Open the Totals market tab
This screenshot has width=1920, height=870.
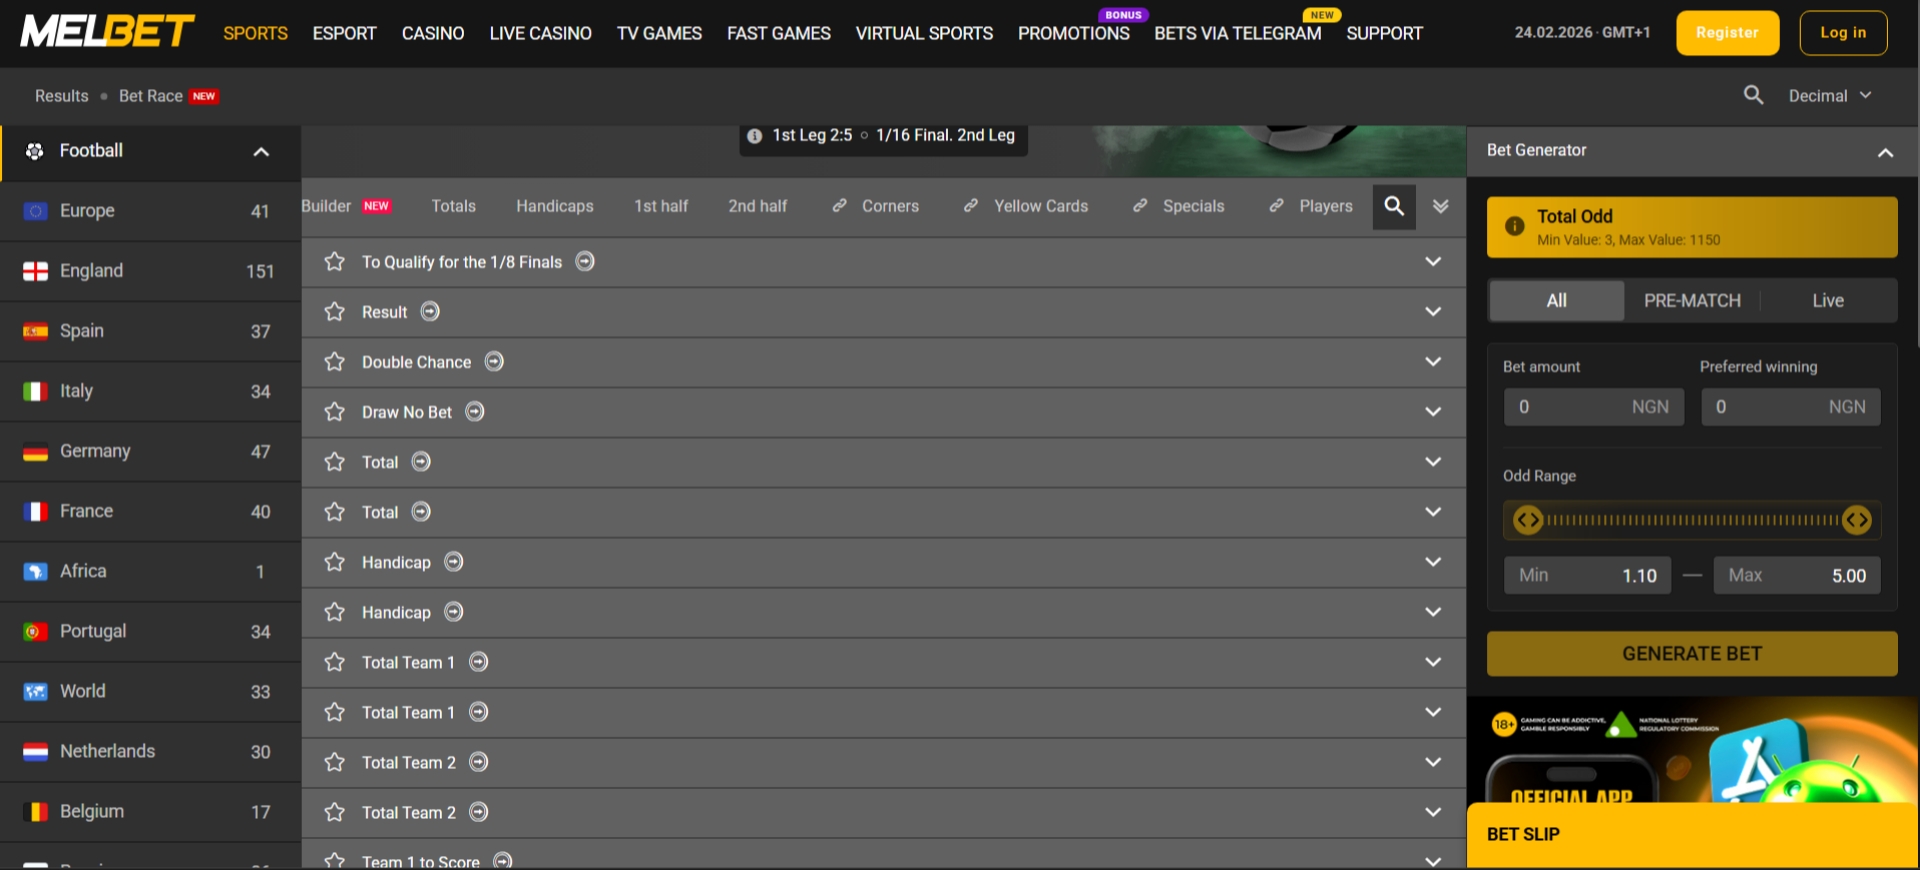tap(453, 206)
